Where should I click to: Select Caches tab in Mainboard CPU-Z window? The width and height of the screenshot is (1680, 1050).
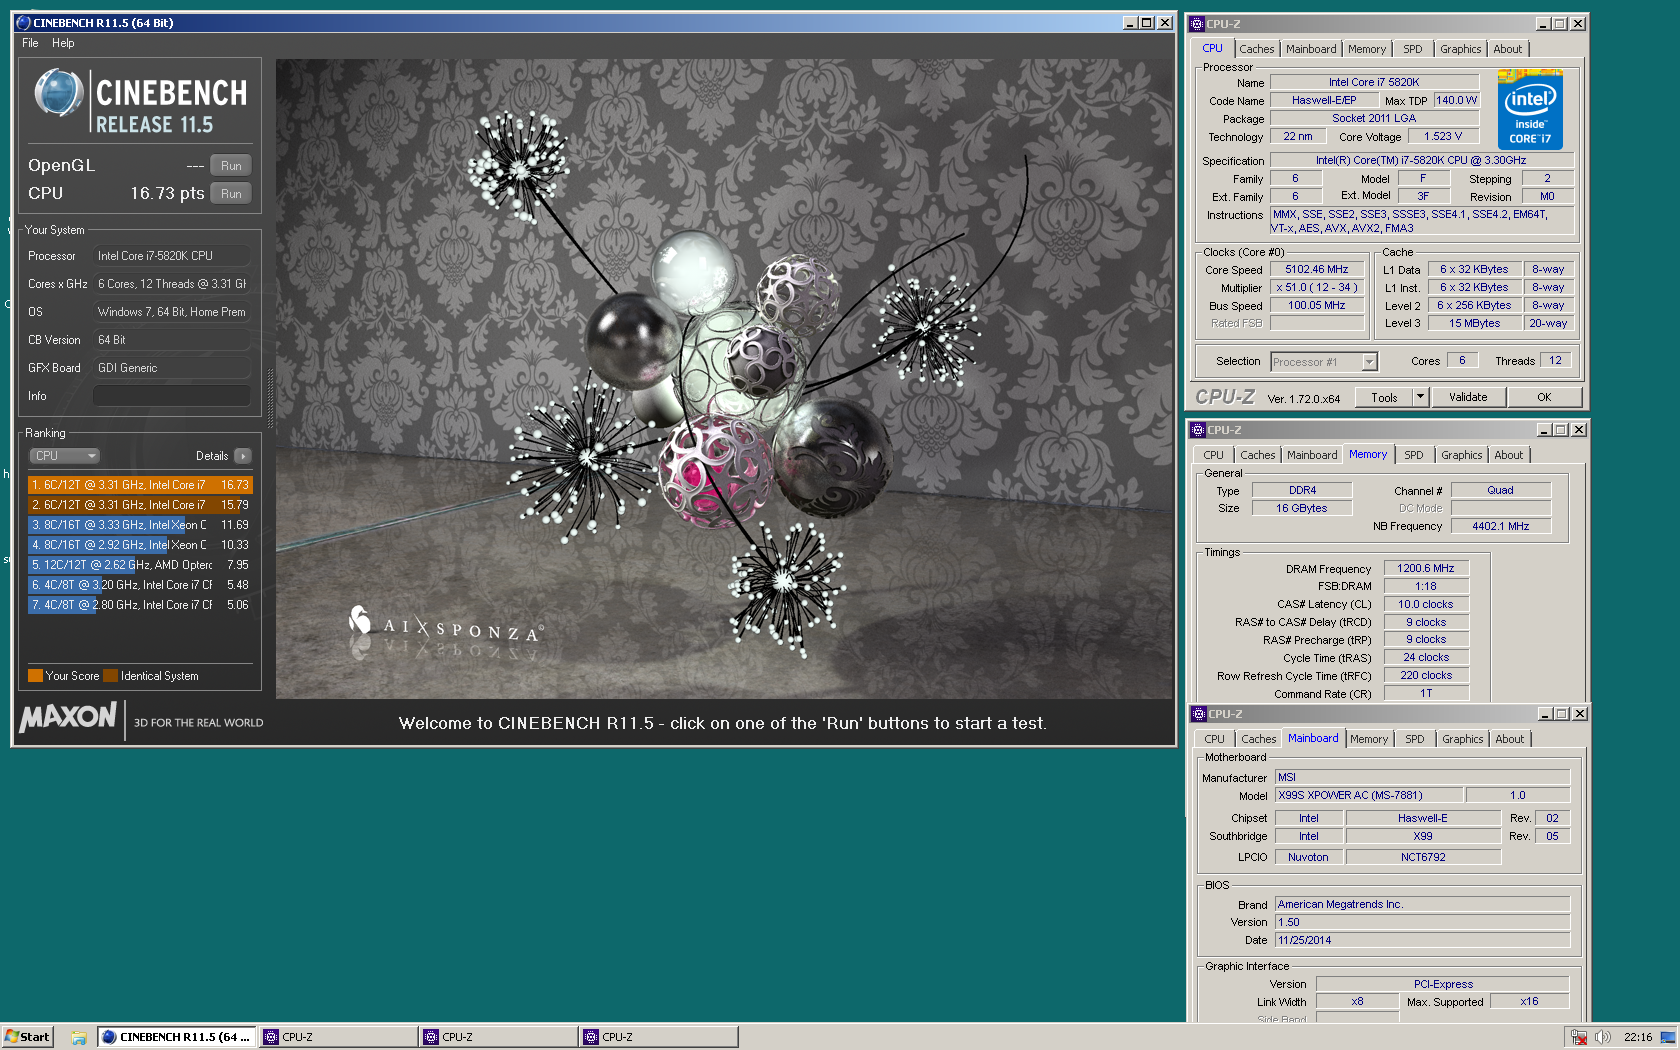[1258, 739]
